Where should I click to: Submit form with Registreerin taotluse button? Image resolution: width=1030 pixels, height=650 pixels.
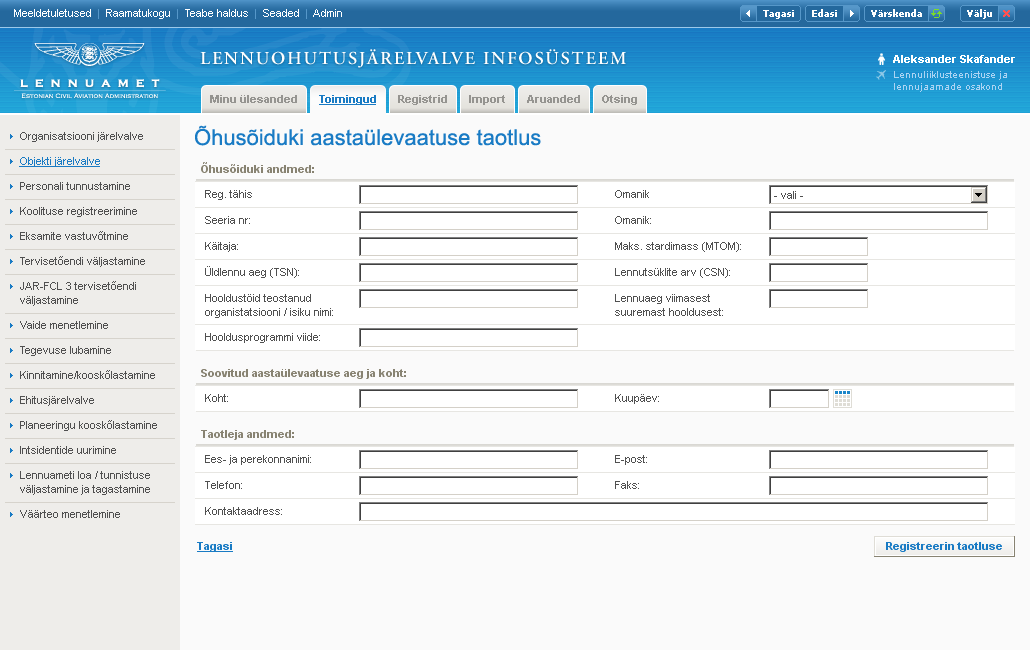(x=944, y=546)
